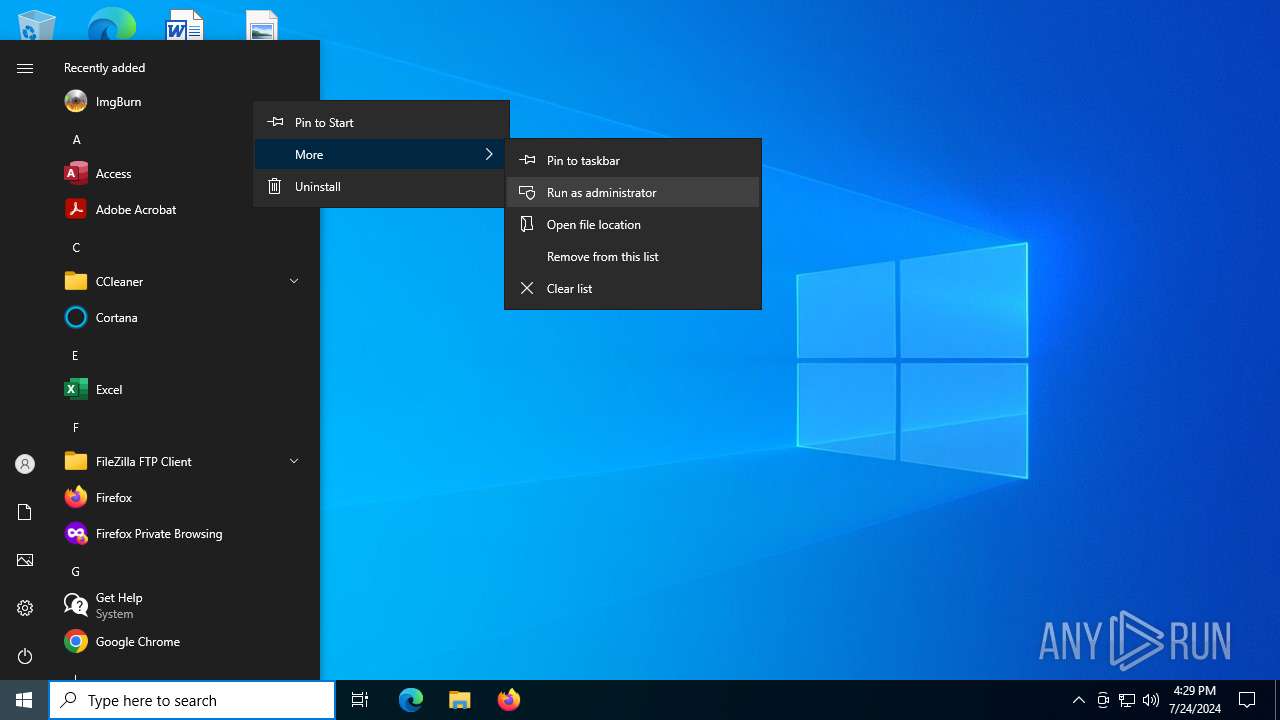Open Documents from Start sidebar

(x=25, y=512)
